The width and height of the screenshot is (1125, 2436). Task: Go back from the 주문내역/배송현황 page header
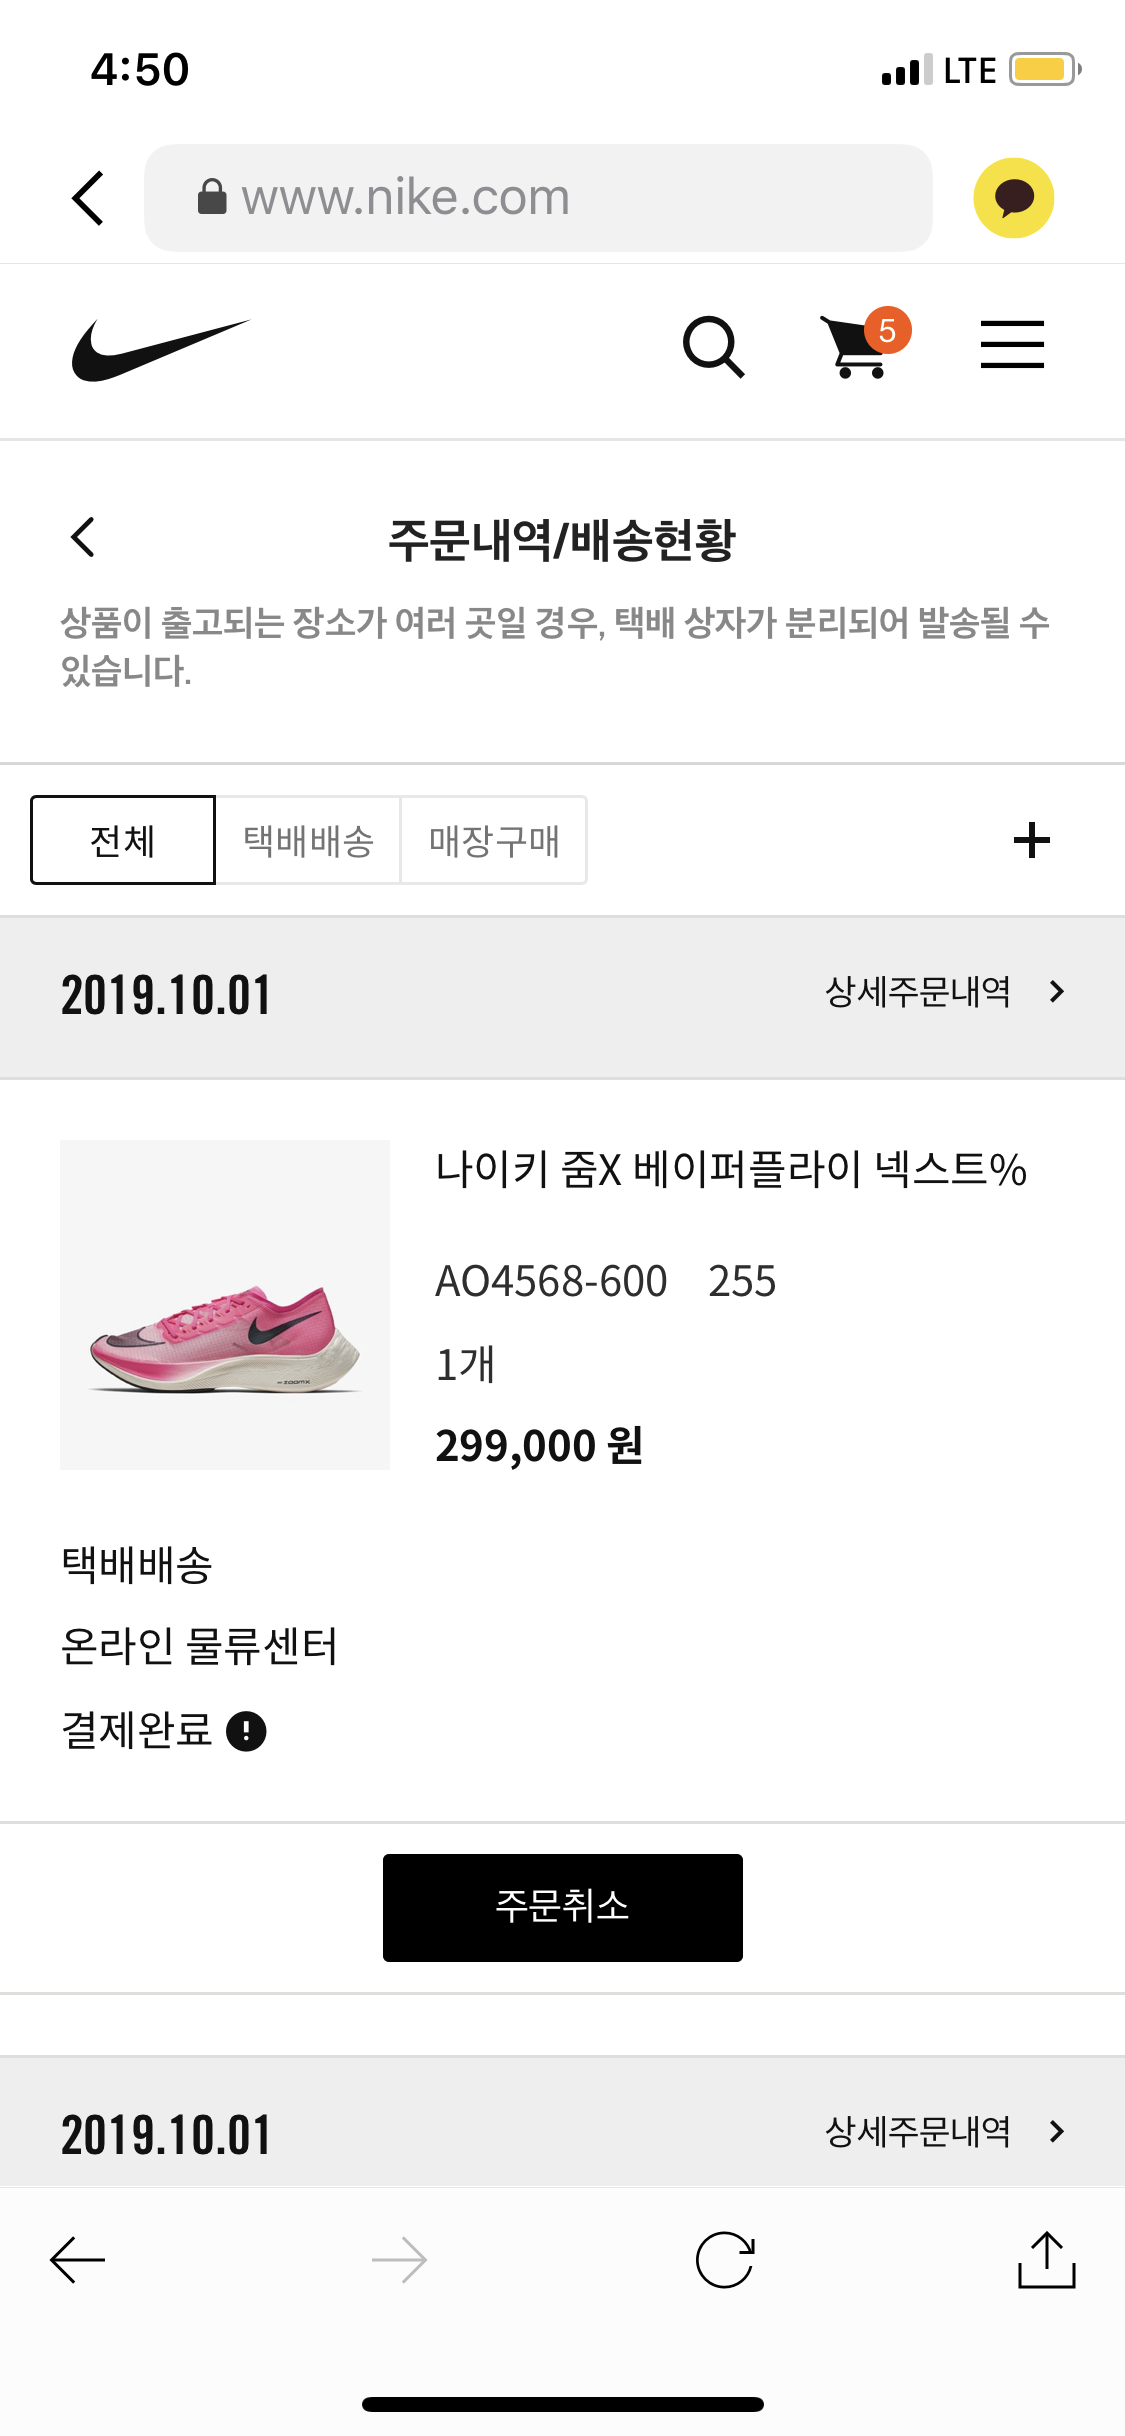(83, 537)
